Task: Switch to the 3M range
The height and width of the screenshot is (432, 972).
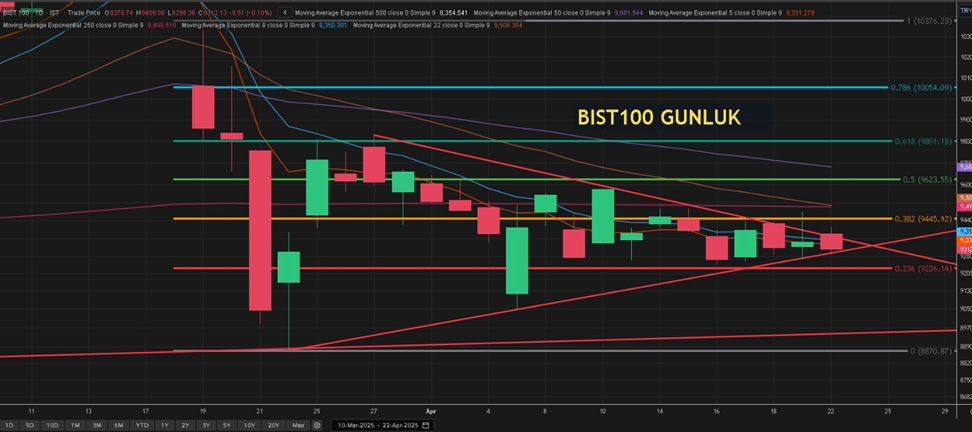Action: pos(96,425)
